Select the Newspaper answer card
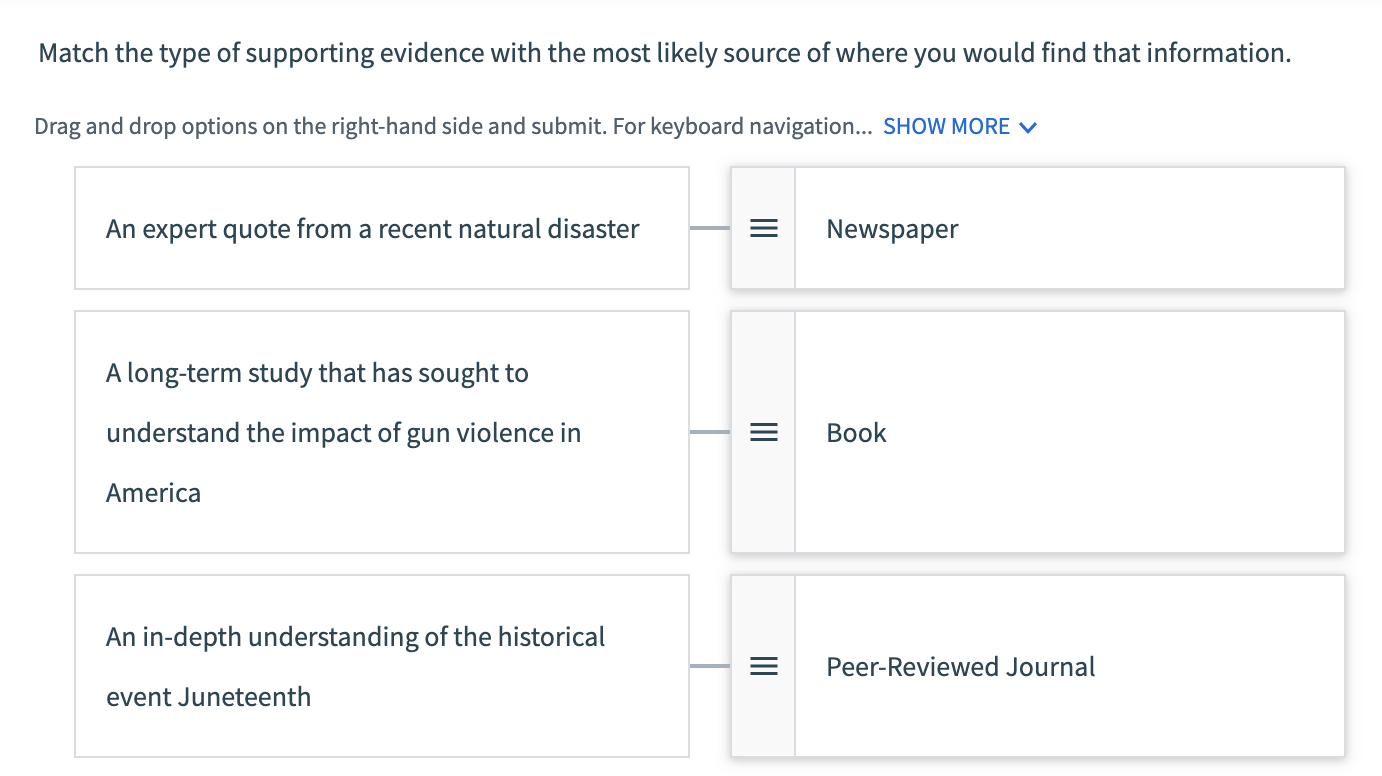1382x776 pixels. click(x=1069, y=228)
